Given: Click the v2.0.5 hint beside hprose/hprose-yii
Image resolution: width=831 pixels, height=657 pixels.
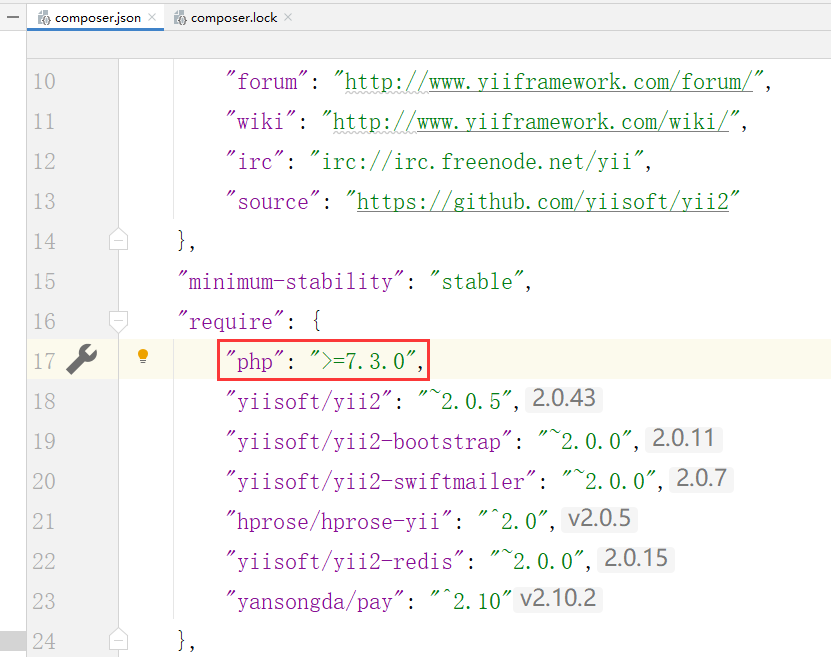Looking at the screenshot, I should click(x=598, y=519).
